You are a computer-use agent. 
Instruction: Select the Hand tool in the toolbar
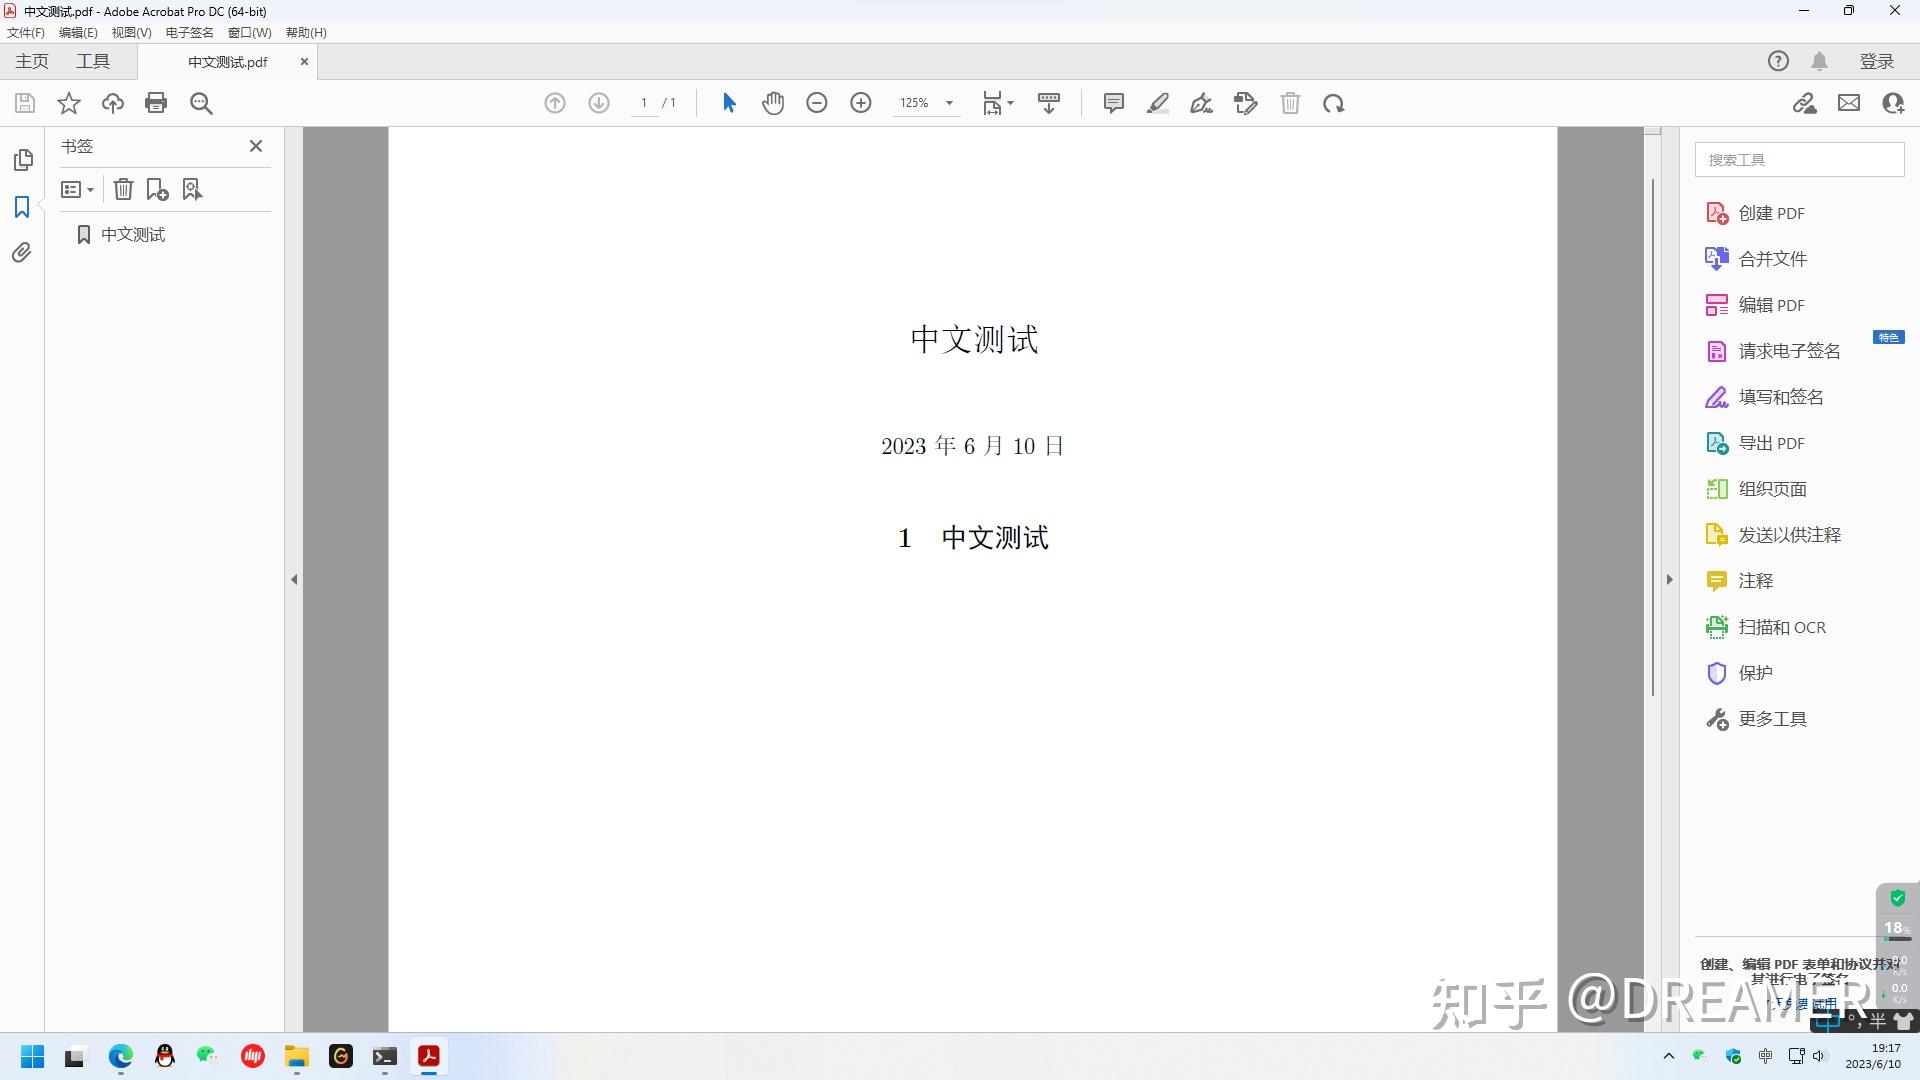773,103
